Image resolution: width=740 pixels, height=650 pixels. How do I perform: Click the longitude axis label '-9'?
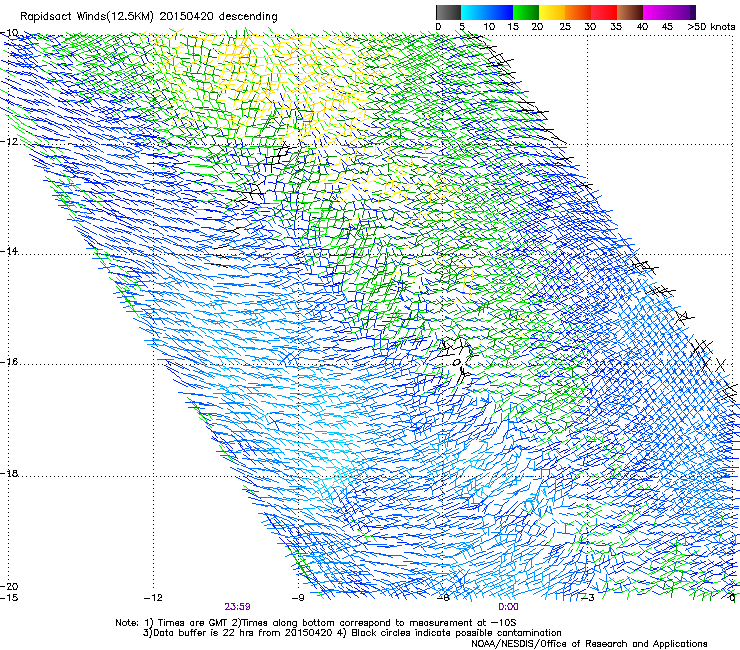click(298, 598)
